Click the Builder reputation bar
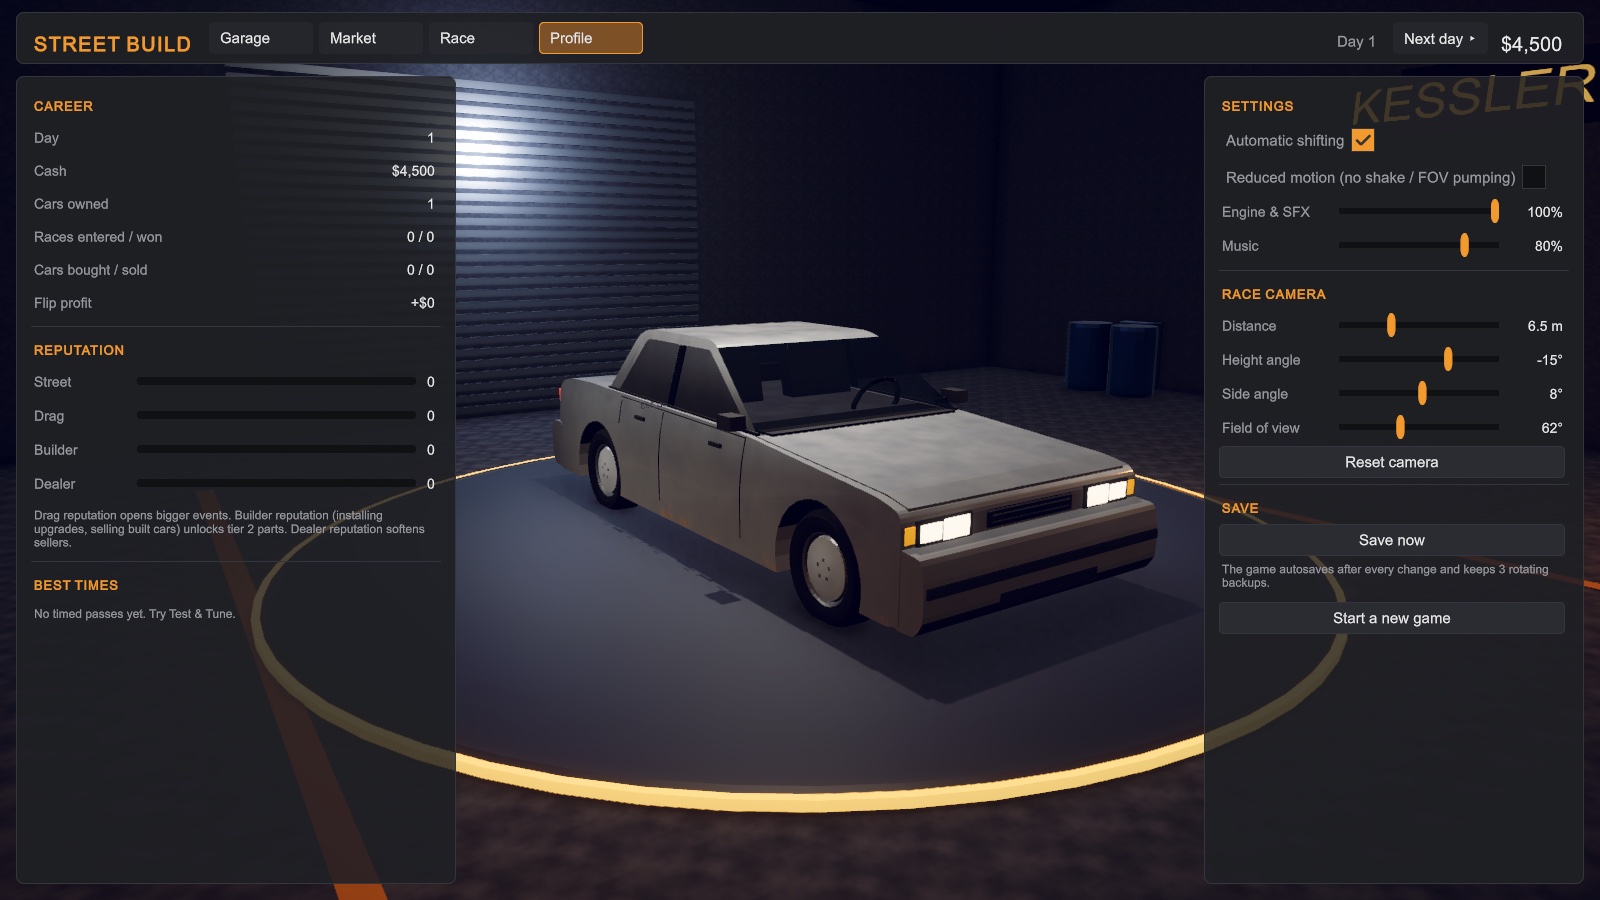Screen dimensions: 1600x900 pos(276,449)
